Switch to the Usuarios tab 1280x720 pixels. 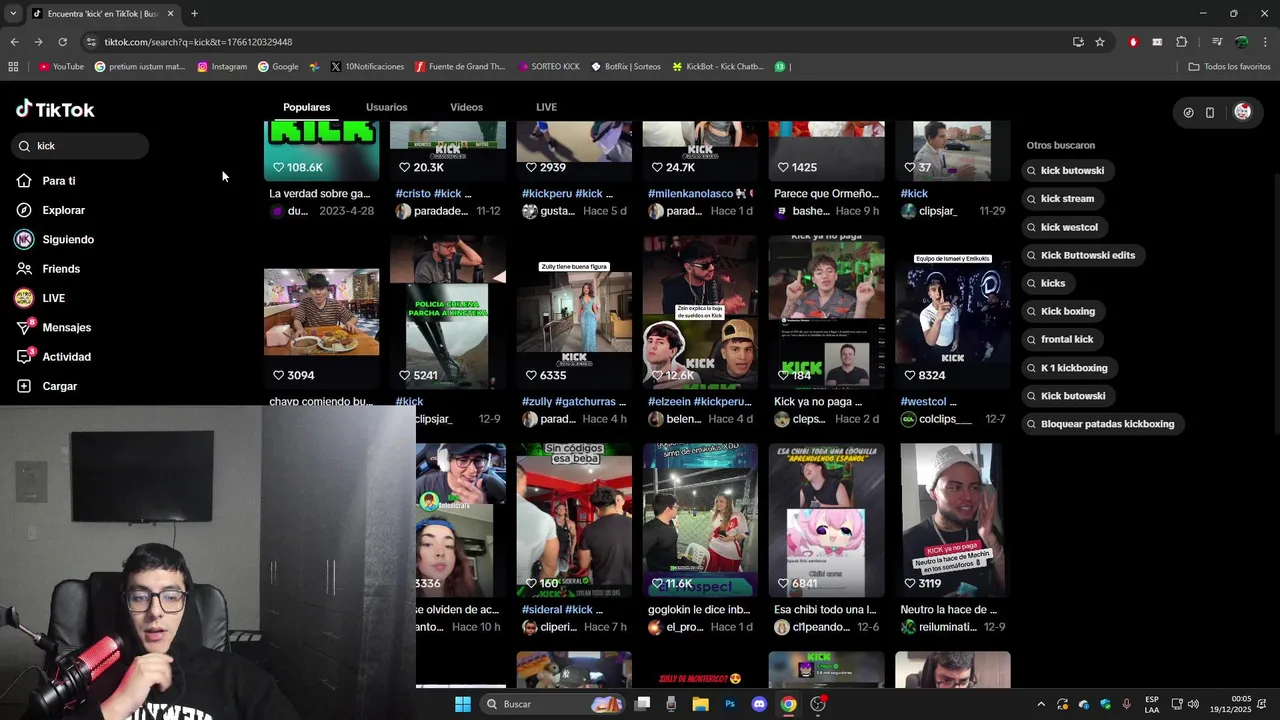click(386, 107)
